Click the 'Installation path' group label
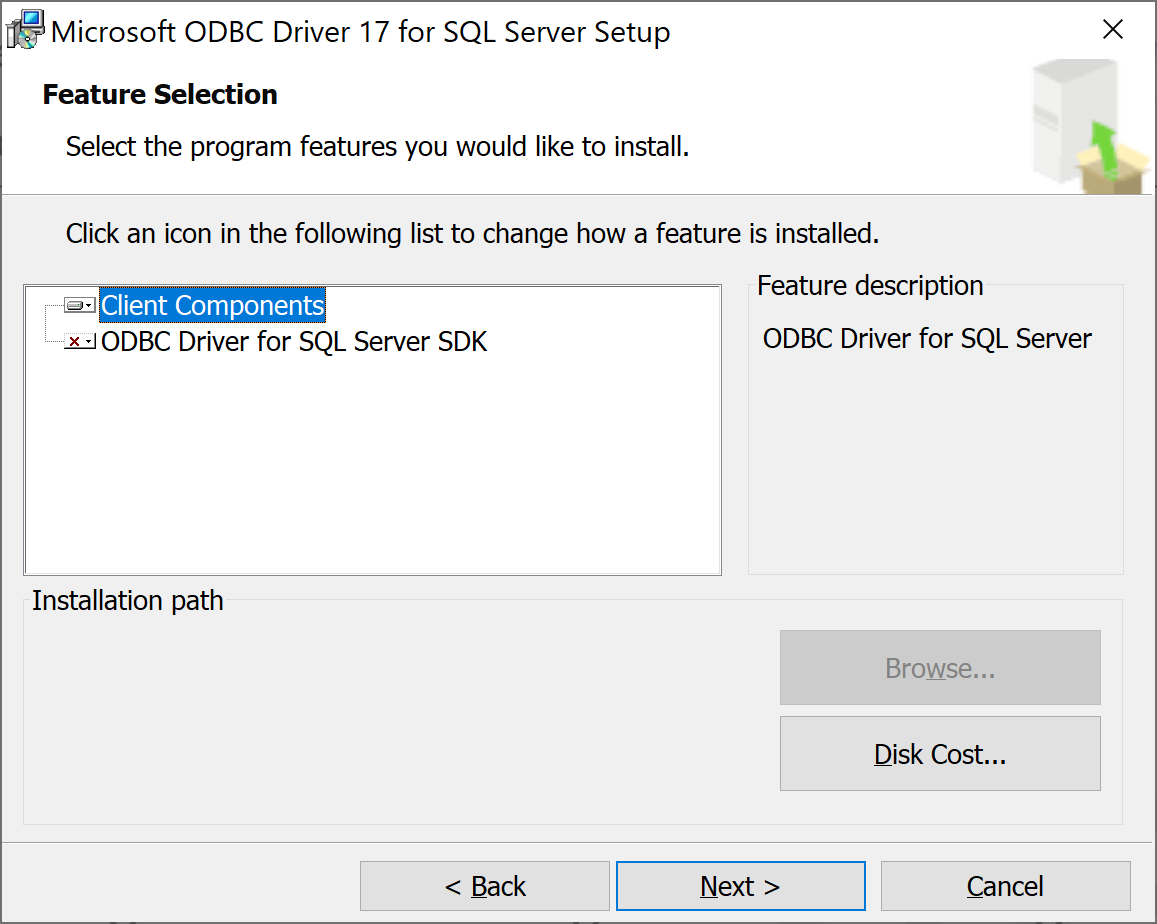Screen dimensions: 1157x924 coord(128,601)
